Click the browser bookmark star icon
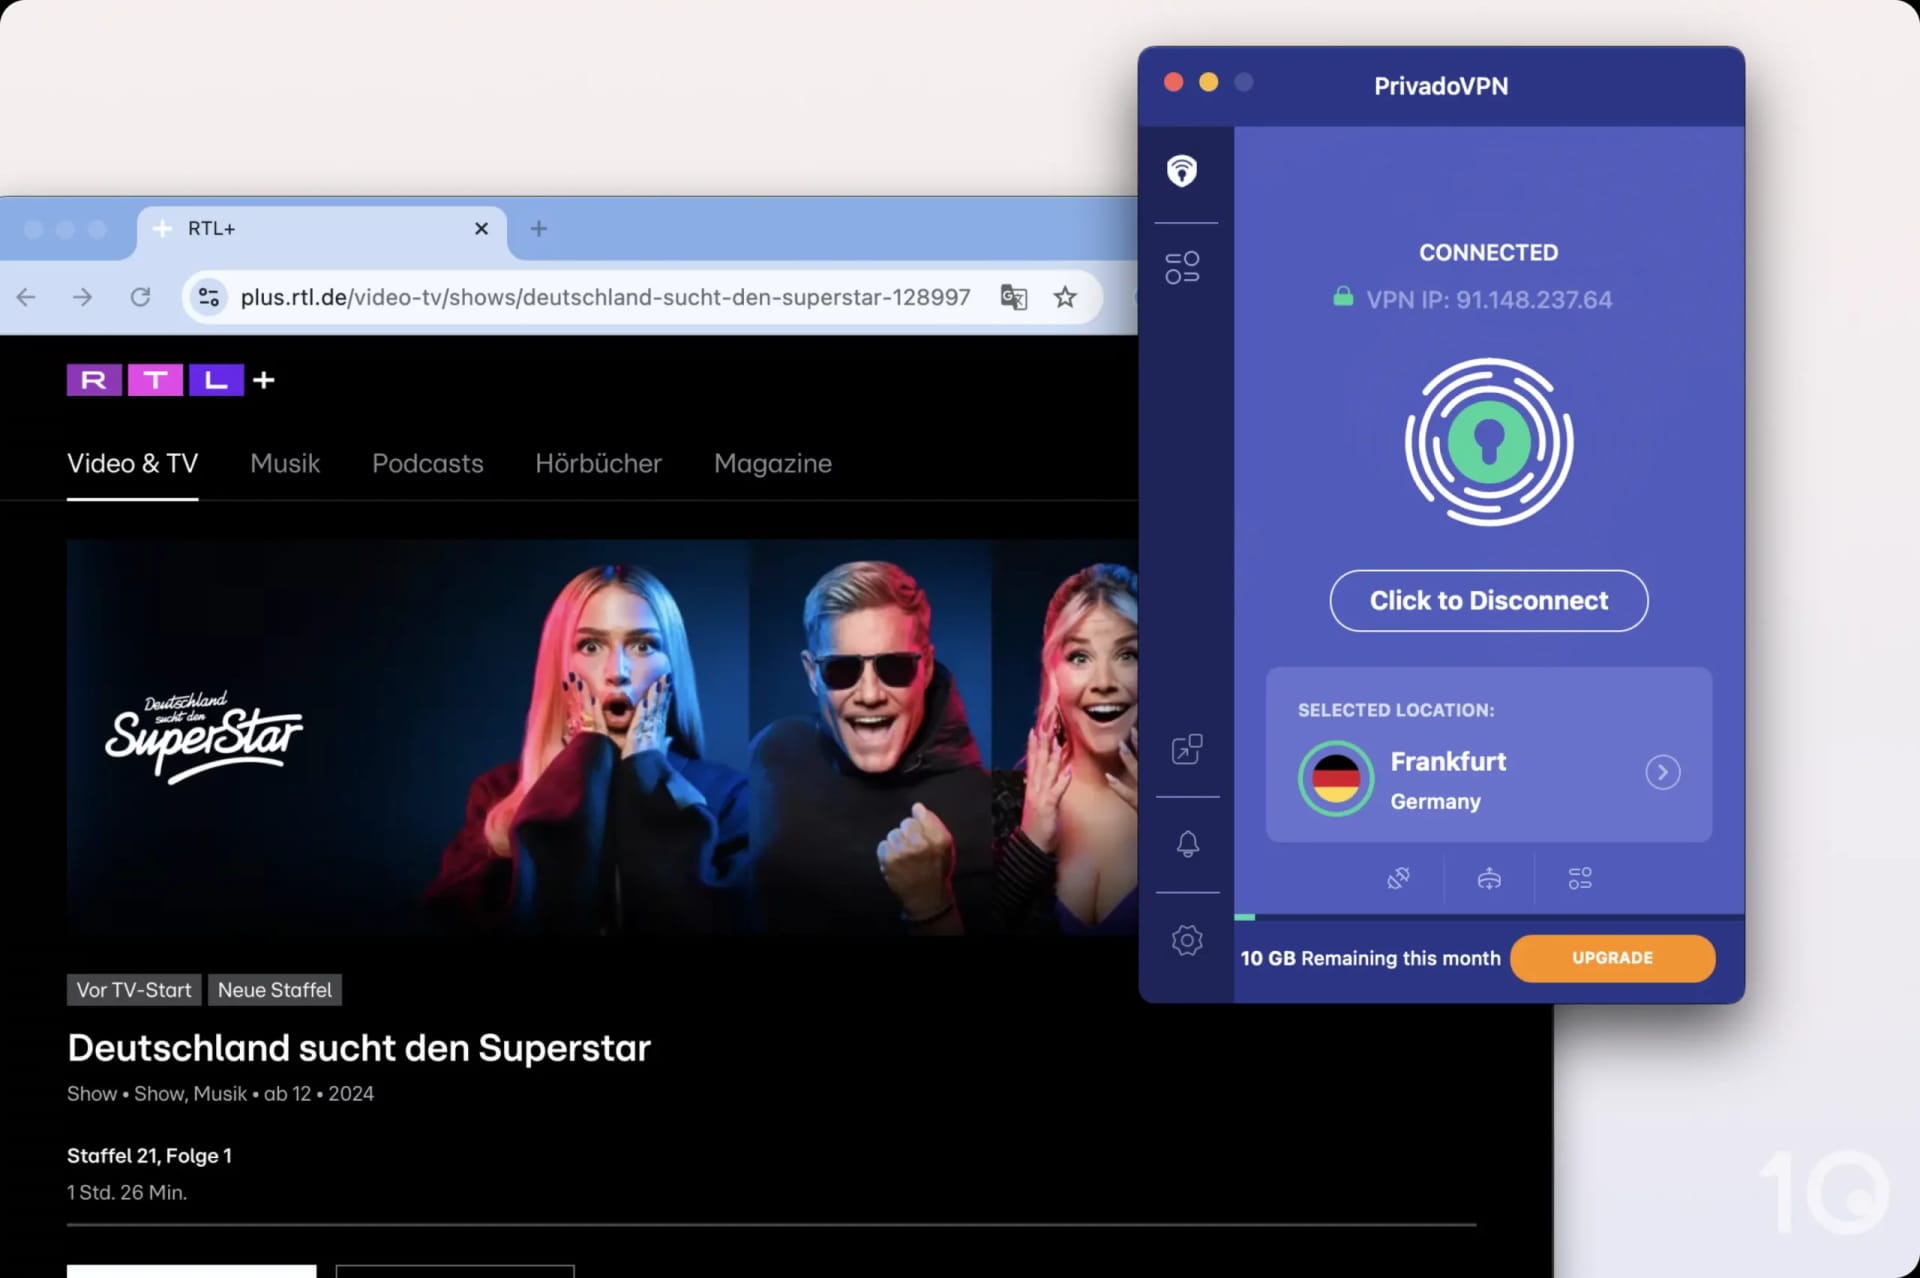1920x1278 pixels. [x=1064, y=297]
